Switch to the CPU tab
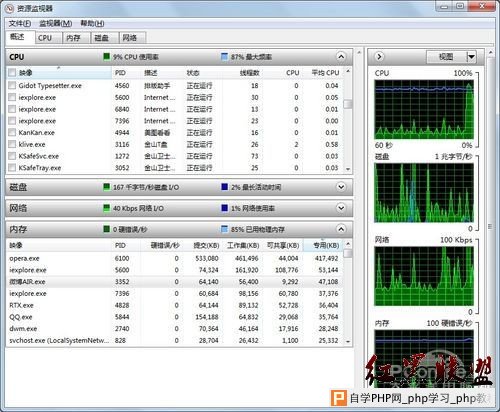The width and height of the screenshot is (500, 412). pos(48,38)
